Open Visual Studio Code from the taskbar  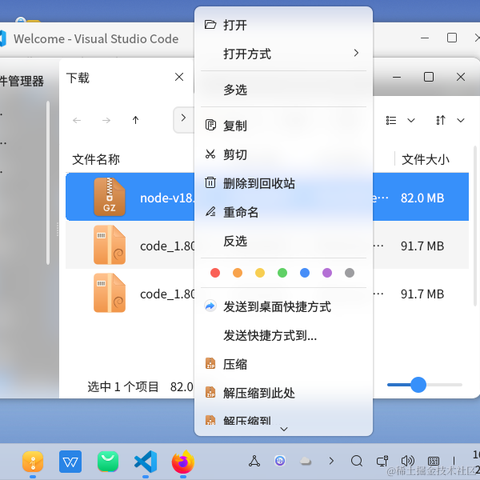click(x=146, y=462)
